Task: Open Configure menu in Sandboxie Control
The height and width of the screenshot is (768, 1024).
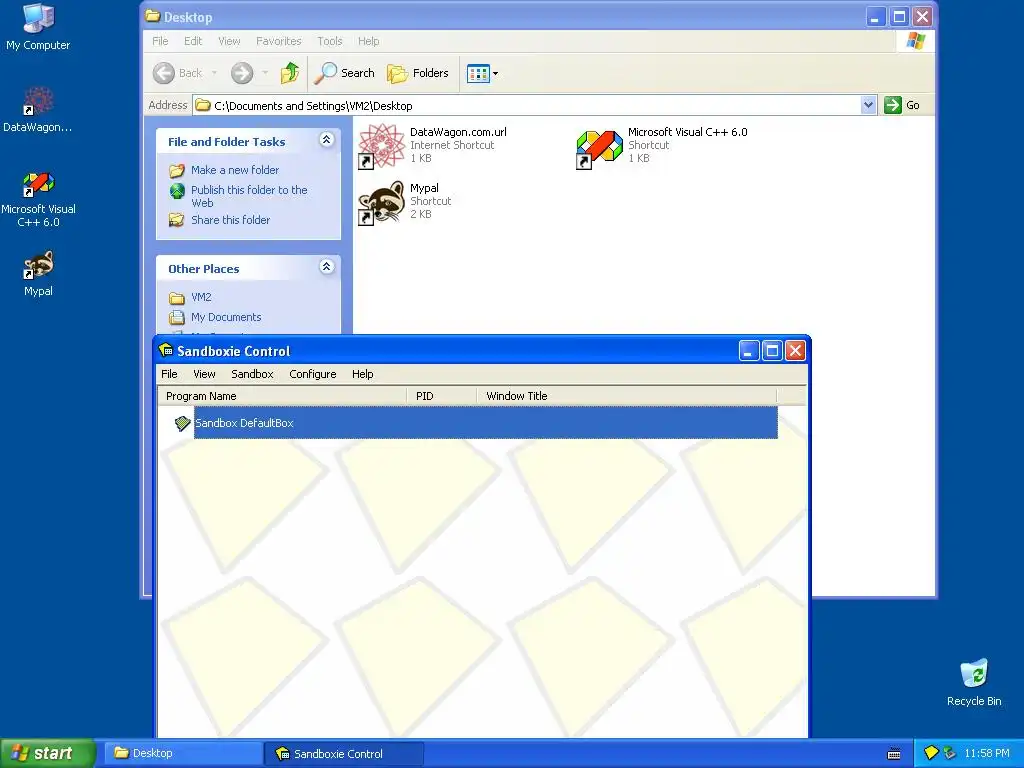Action: (x=313, y=374)
